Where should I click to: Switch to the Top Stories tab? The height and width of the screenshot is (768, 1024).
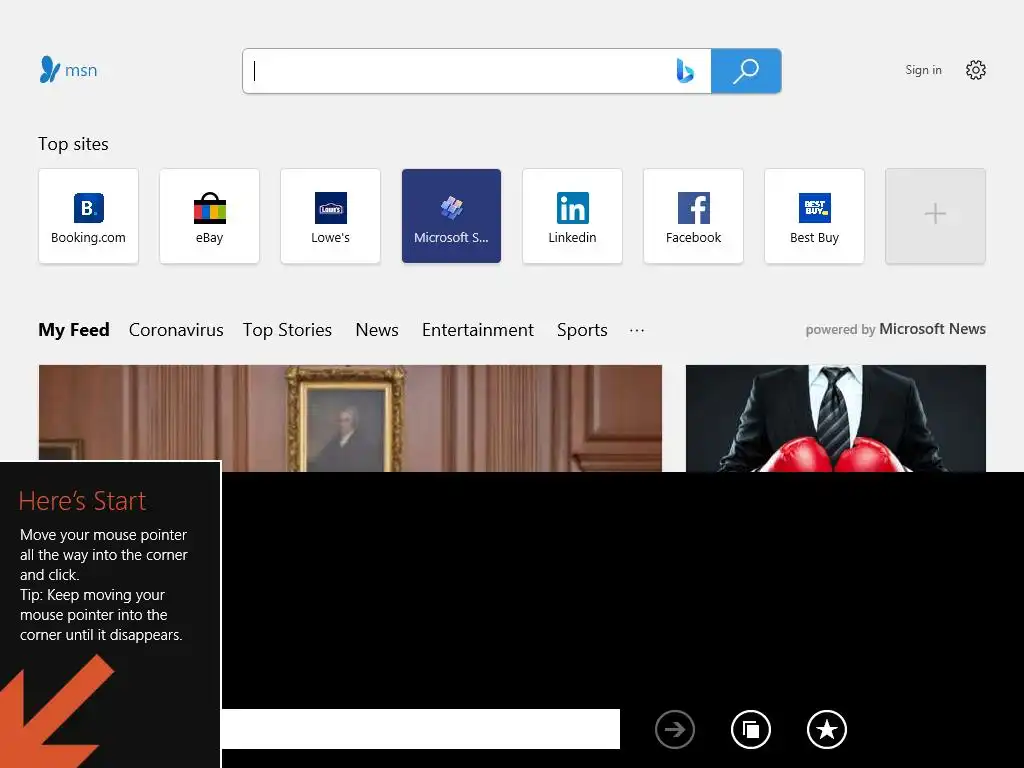click(287, 330)
